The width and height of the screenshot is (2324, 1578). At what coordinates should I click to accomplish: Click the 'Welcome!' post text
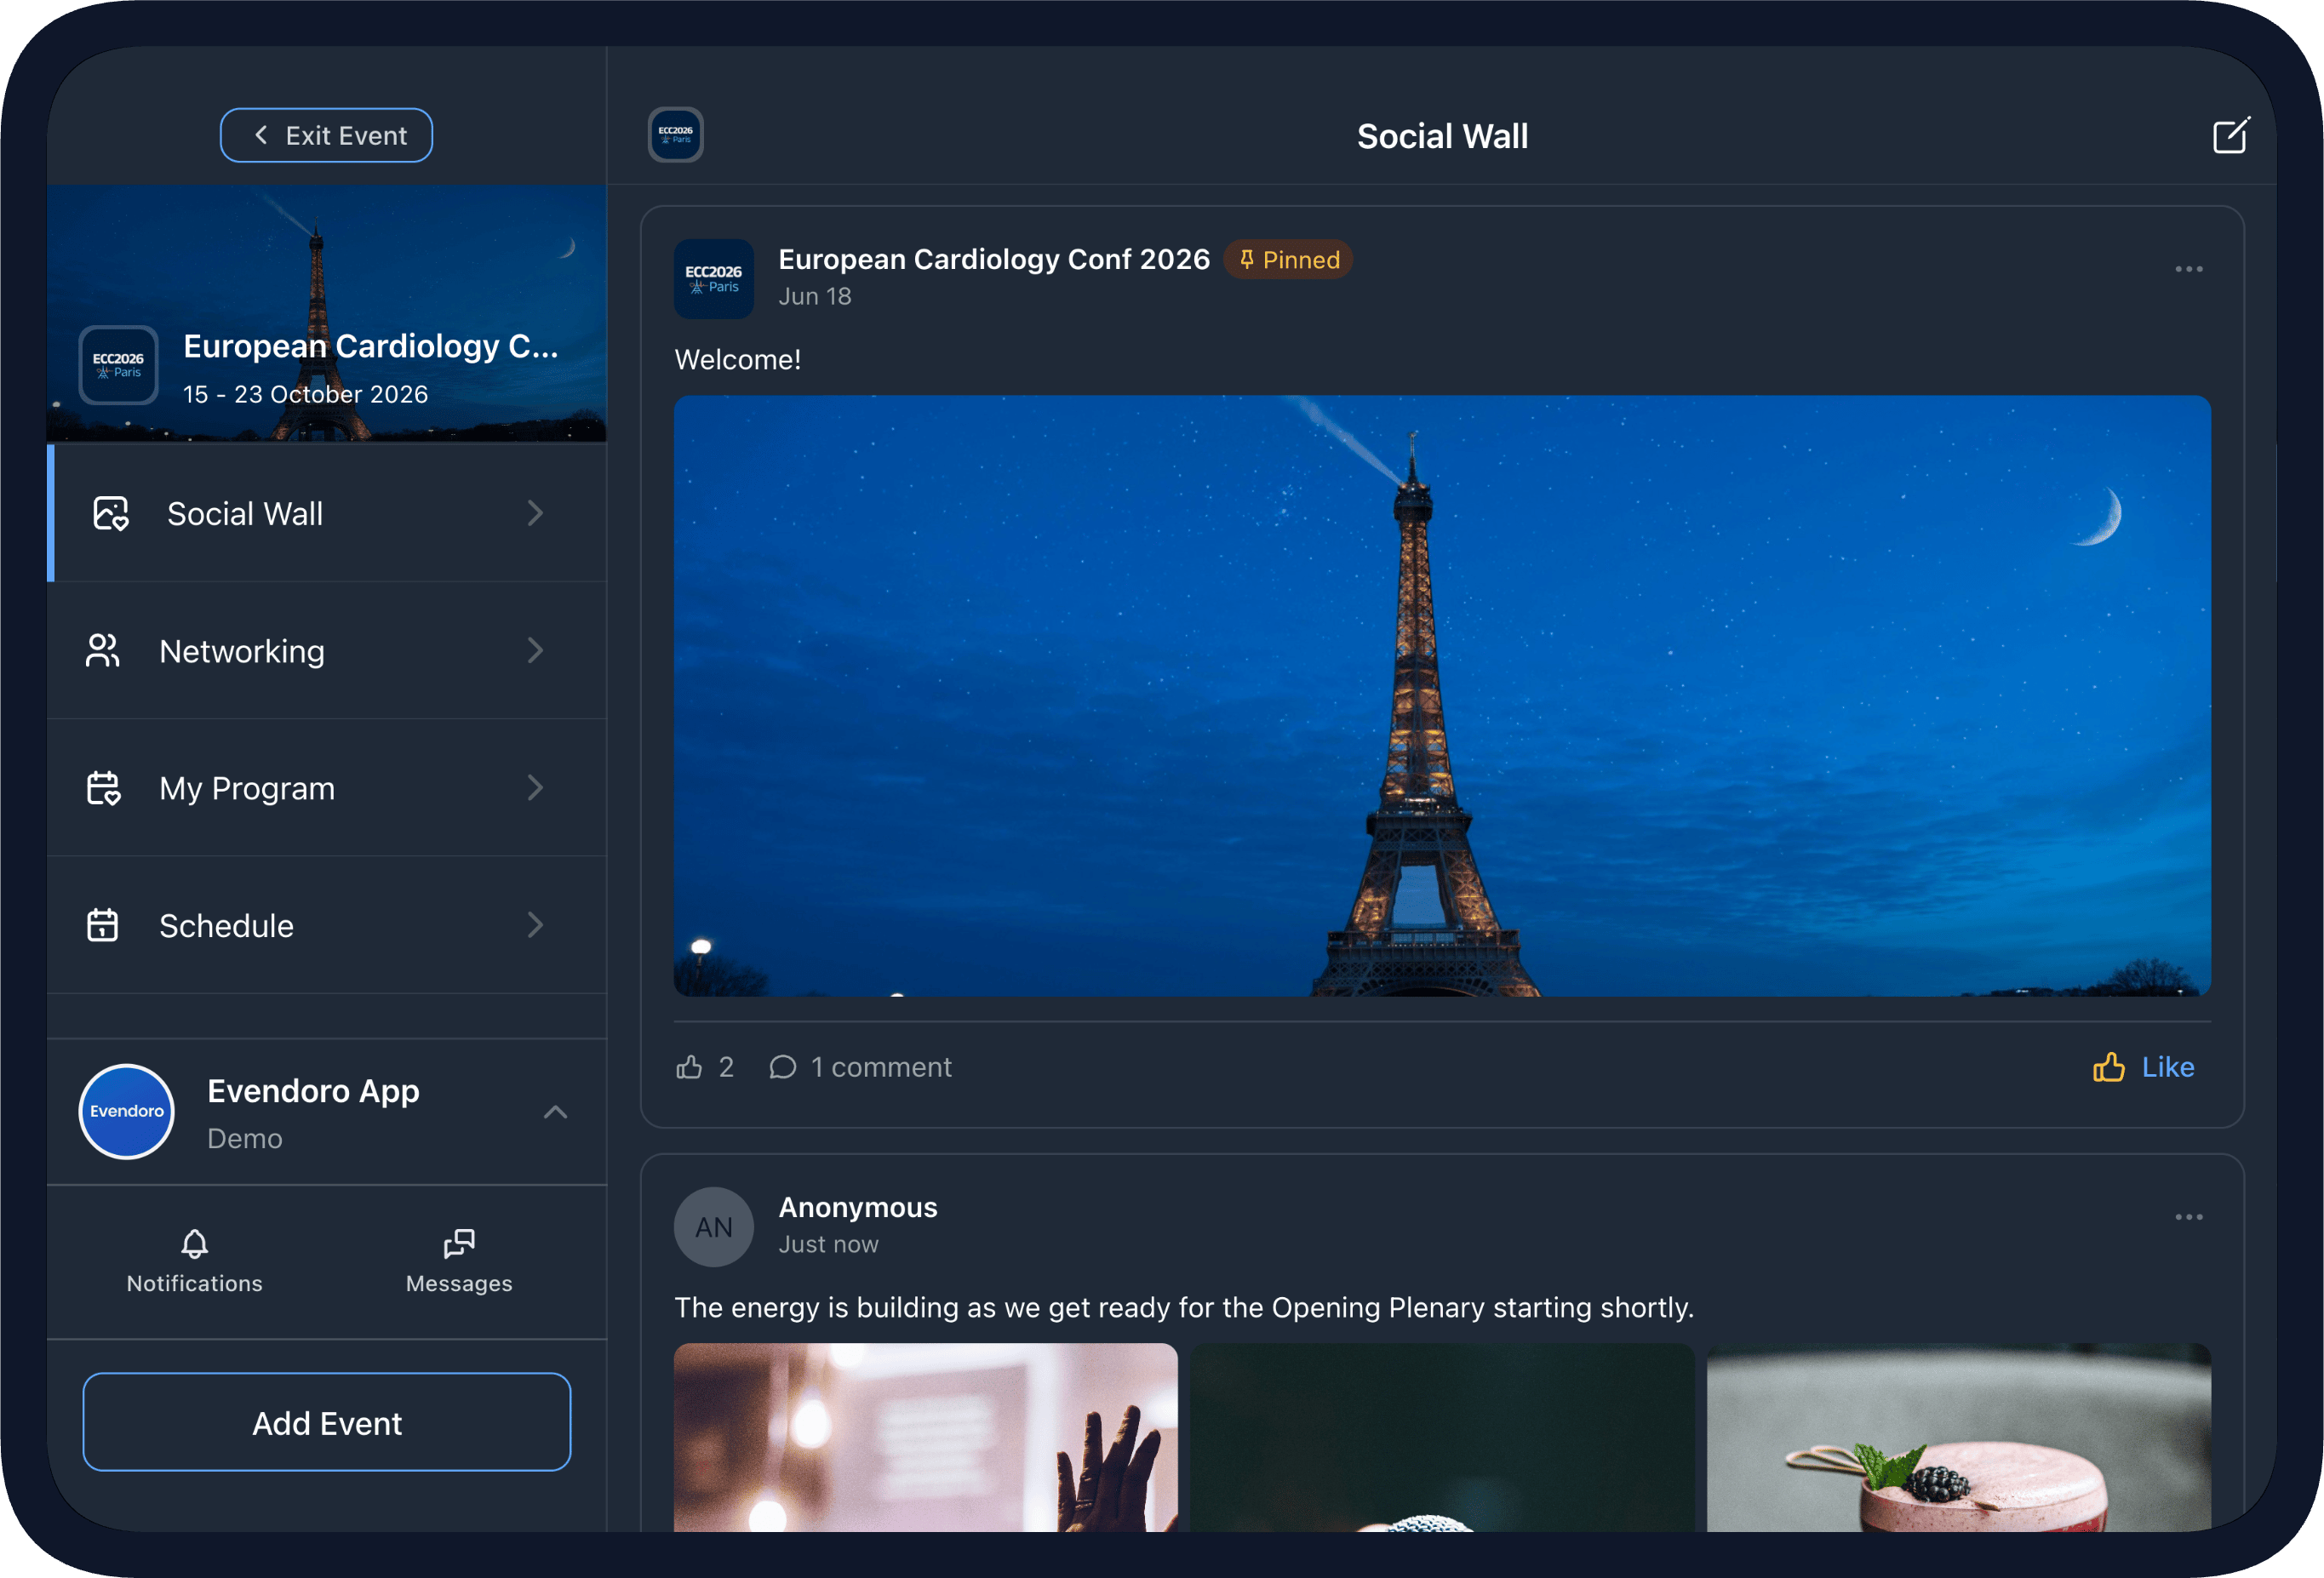[738, 359]
